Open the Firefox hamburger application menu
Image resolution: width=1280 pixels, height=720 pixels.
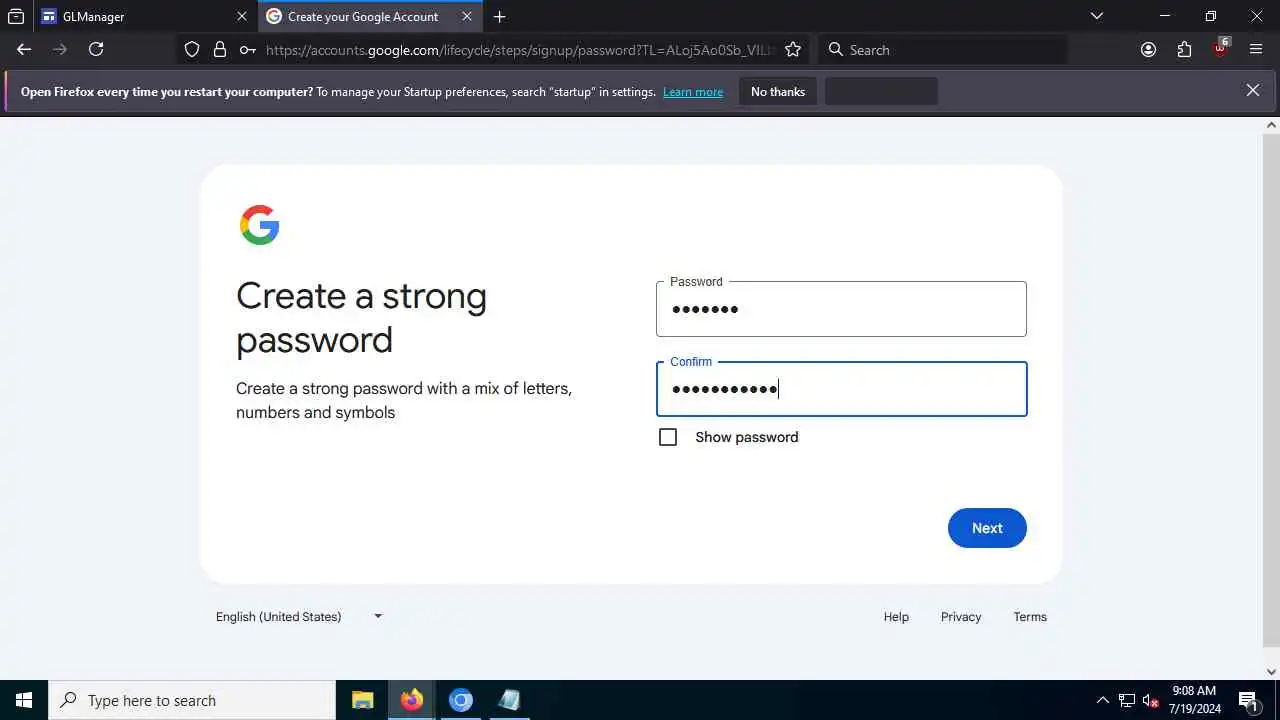pyautogui.click(x=1256, y=49)
